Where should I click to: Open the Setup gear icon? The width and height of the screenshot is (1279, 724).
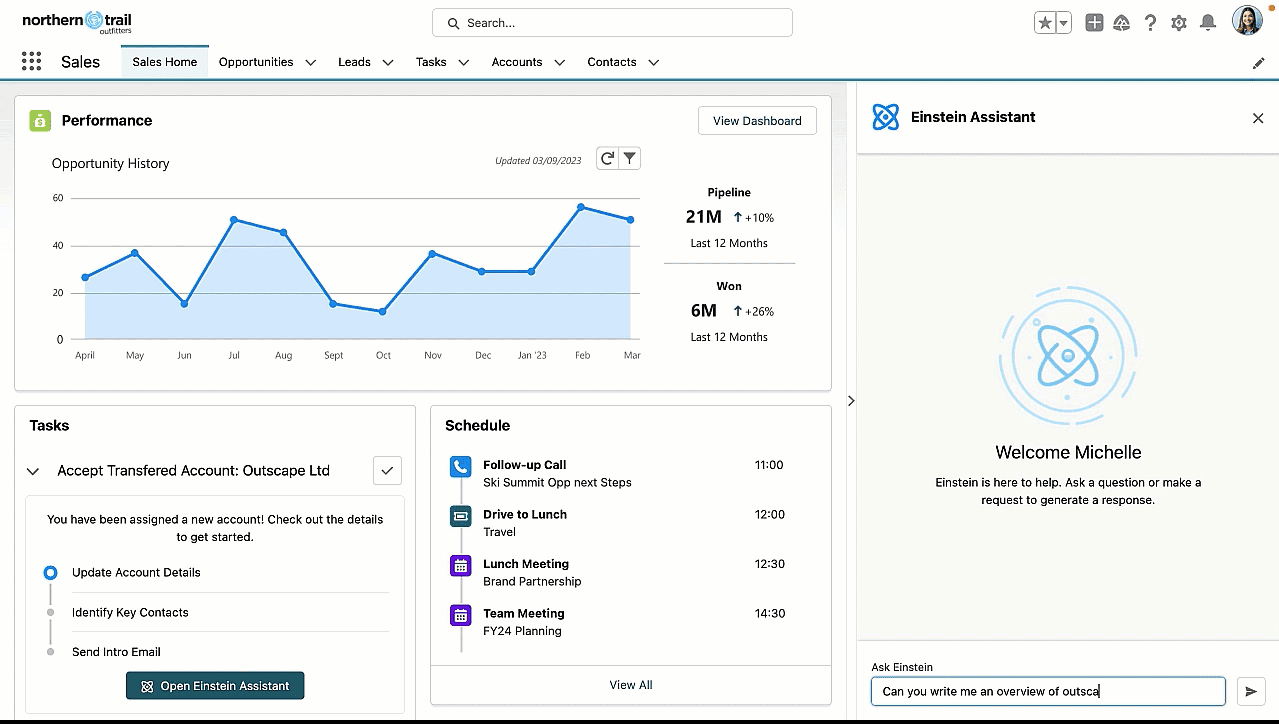(x=1178, y=21)
